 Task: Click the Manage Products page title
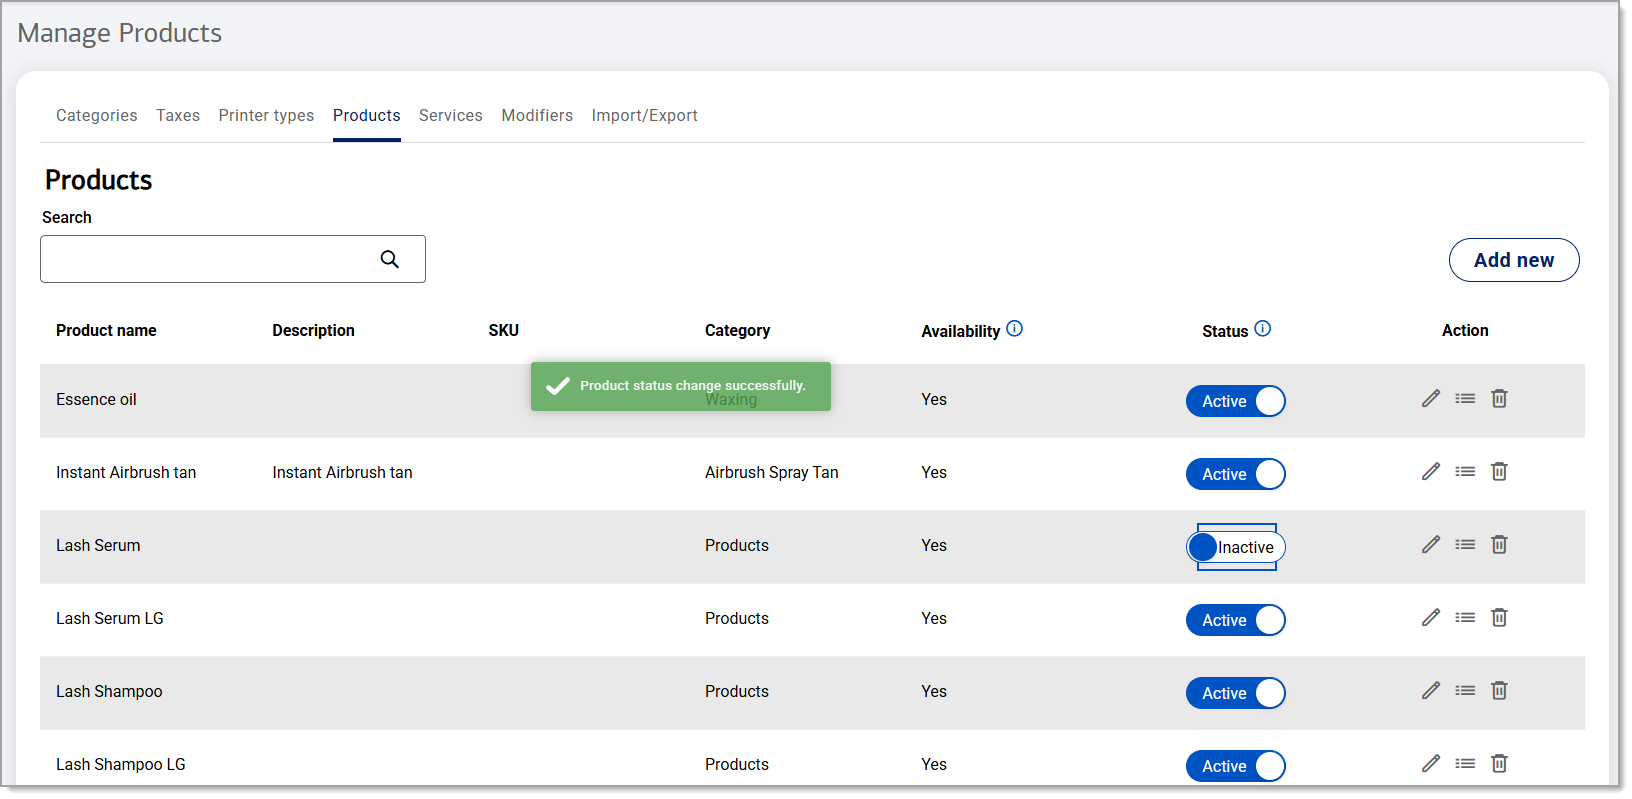pyautogui.click(x=120, y=33)
